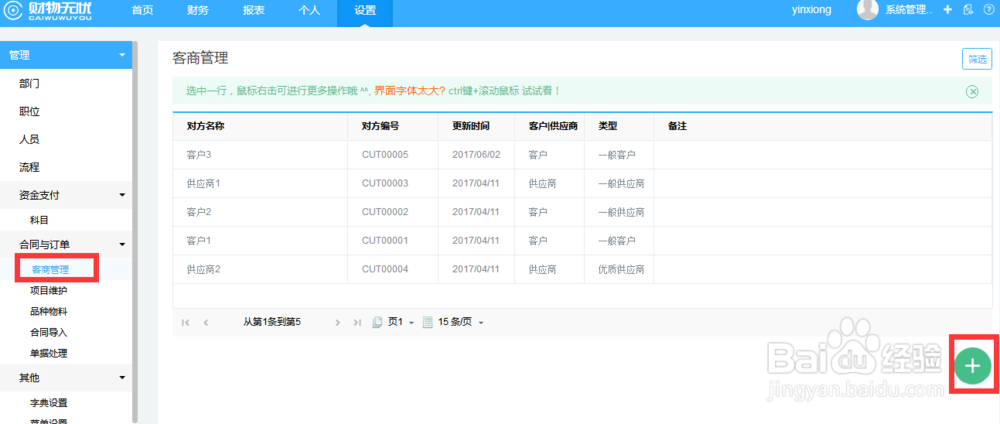This screenshot has width=1000, height=424.
Task: Click the 财物无忧 logo
Action: click(x=49, y=11)
